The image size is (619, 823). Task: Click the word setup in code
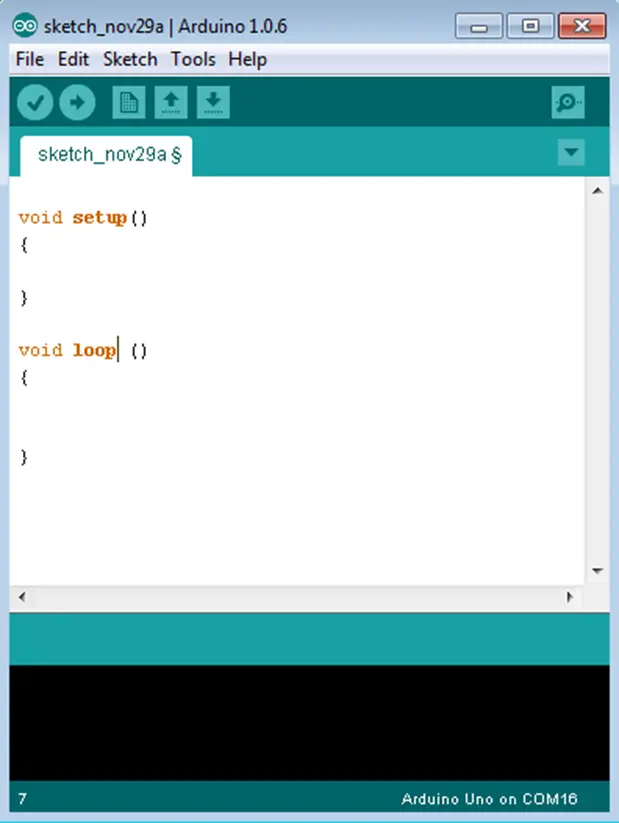[x=100, y=218]
